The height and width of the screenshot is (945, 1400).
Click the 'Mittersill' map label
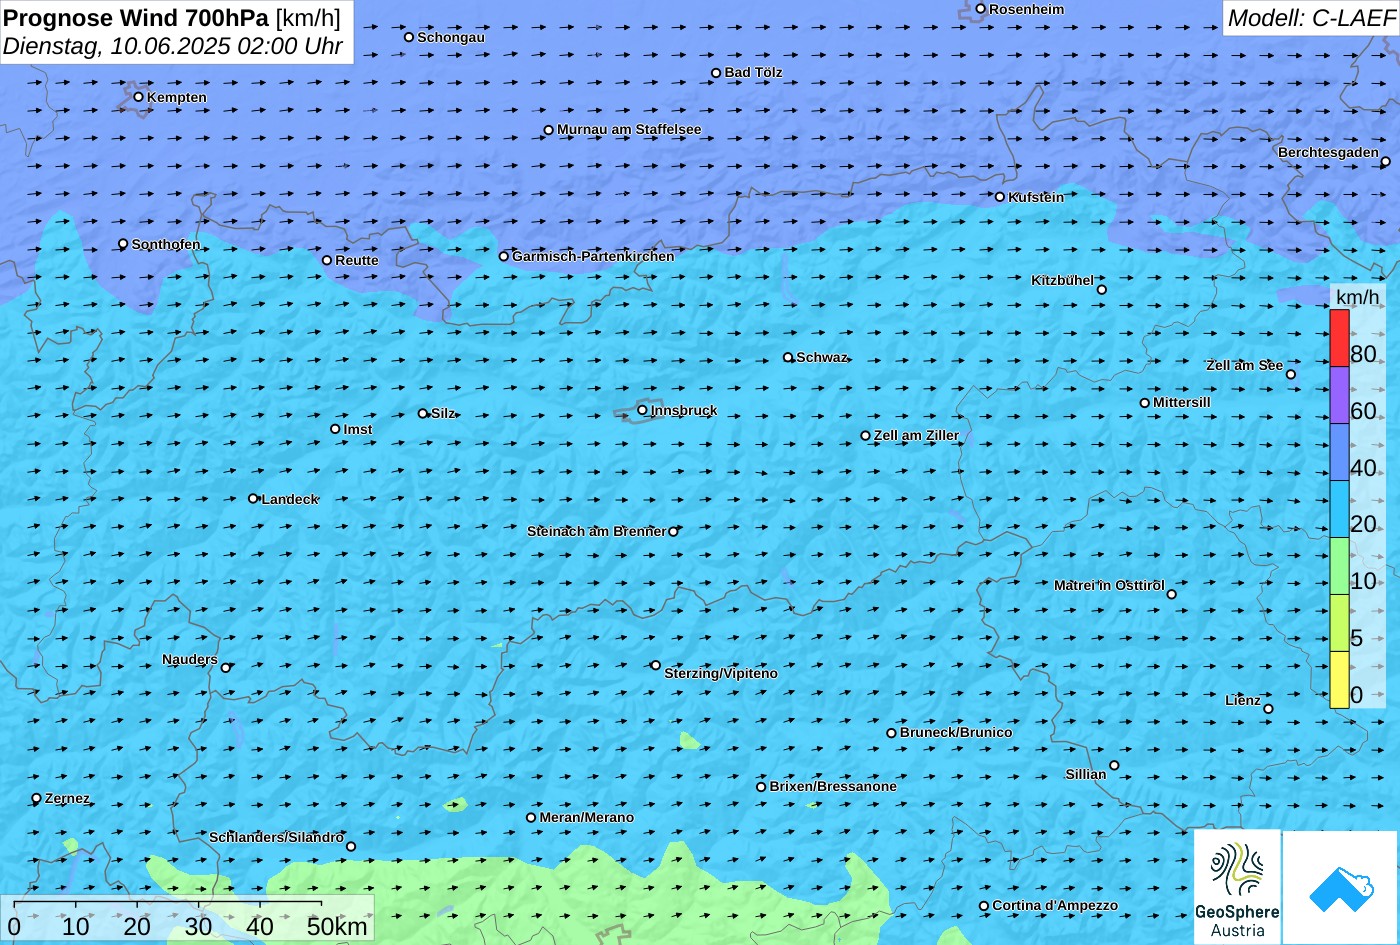click(x=1182, y=402)
